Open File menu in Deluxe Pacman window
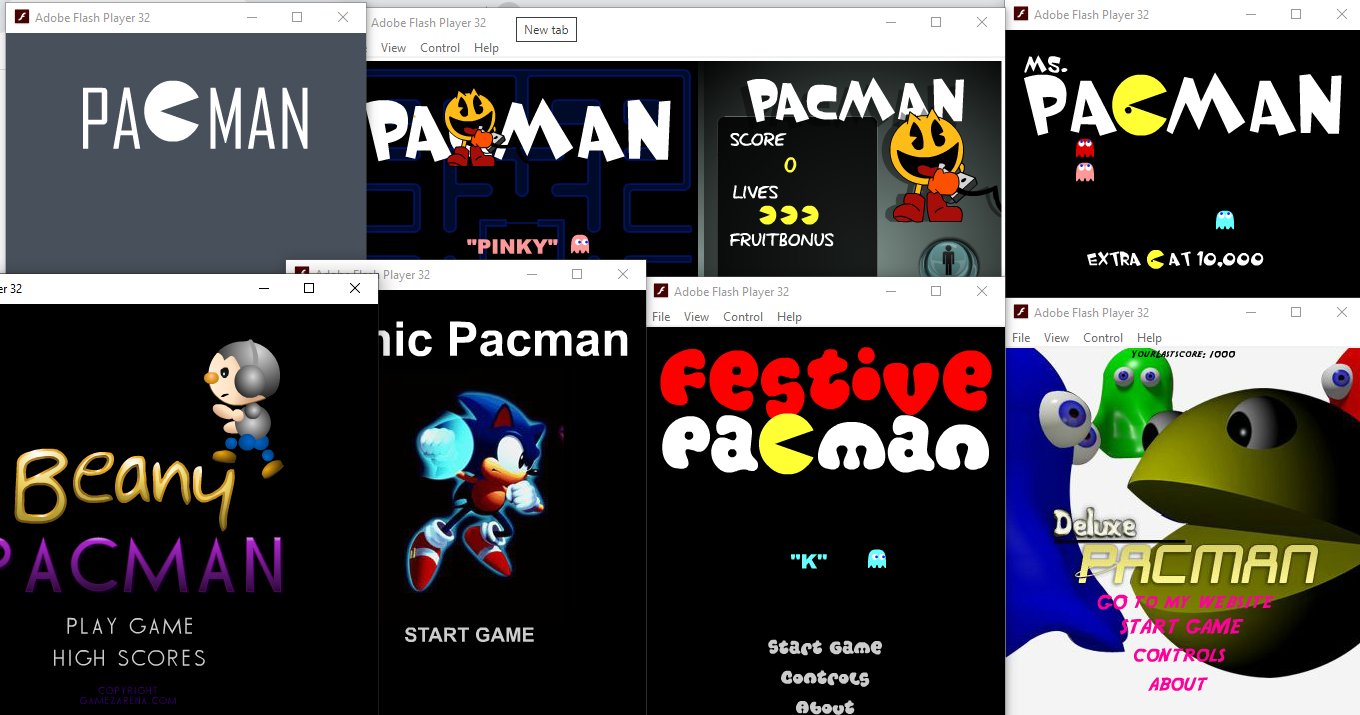 pos(1021,338)
